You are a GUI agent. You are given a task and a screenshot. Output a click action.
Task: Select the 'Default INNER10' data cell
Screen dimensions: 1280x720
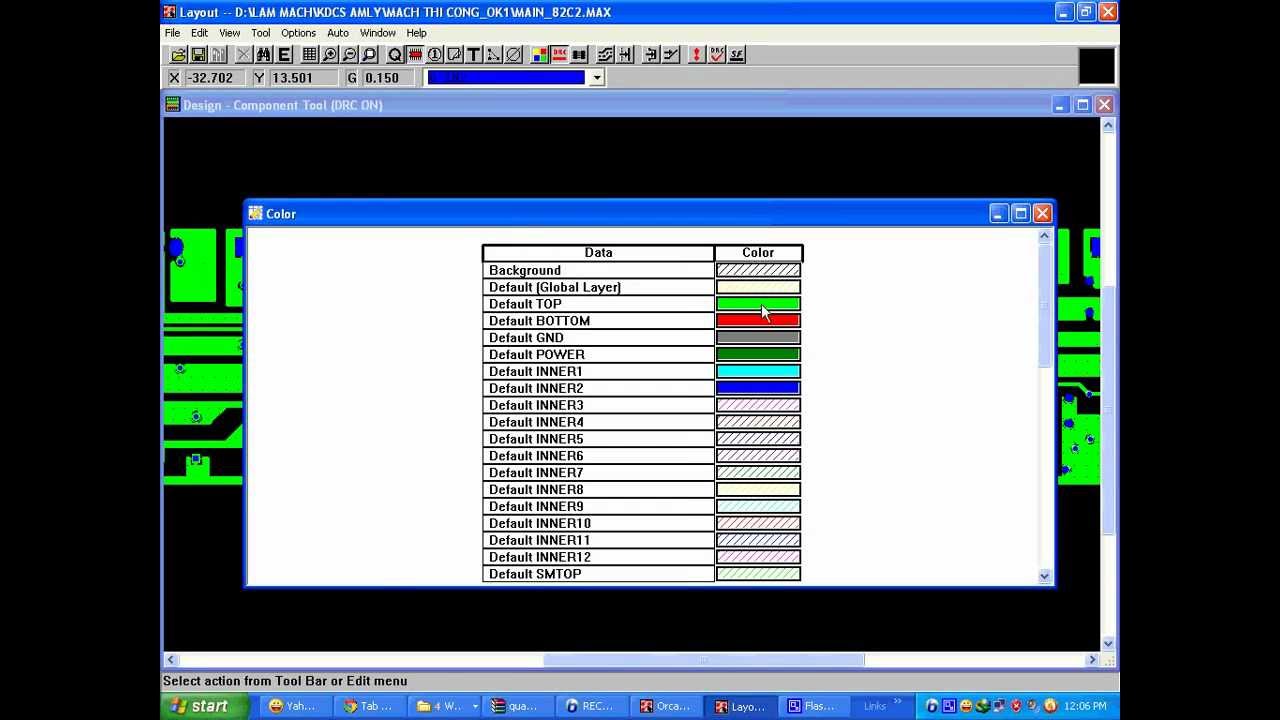tap(598, 523)
